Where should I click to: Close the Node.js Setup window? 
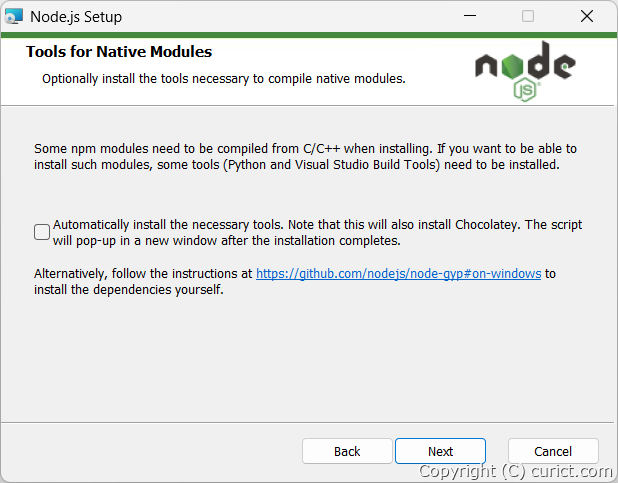[x=587, y=16]
